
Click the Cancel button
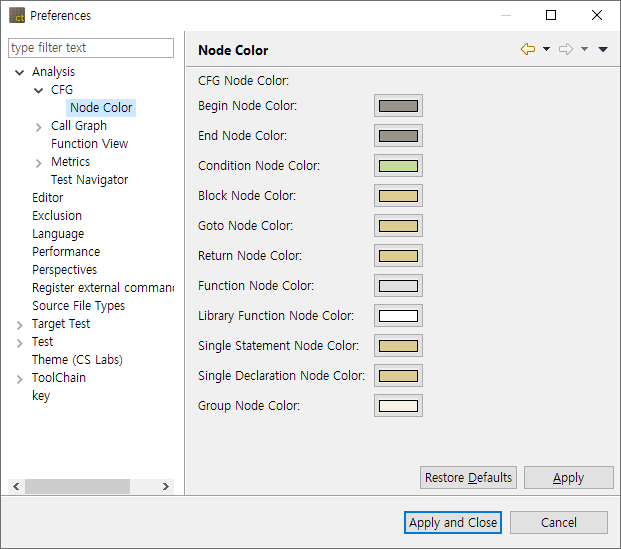click(558, 522)
